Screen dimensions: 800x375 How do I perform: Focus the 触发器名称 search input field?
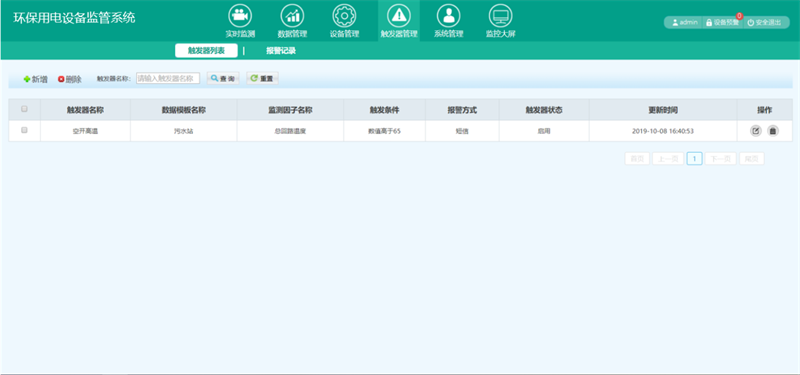coord(168,79)
